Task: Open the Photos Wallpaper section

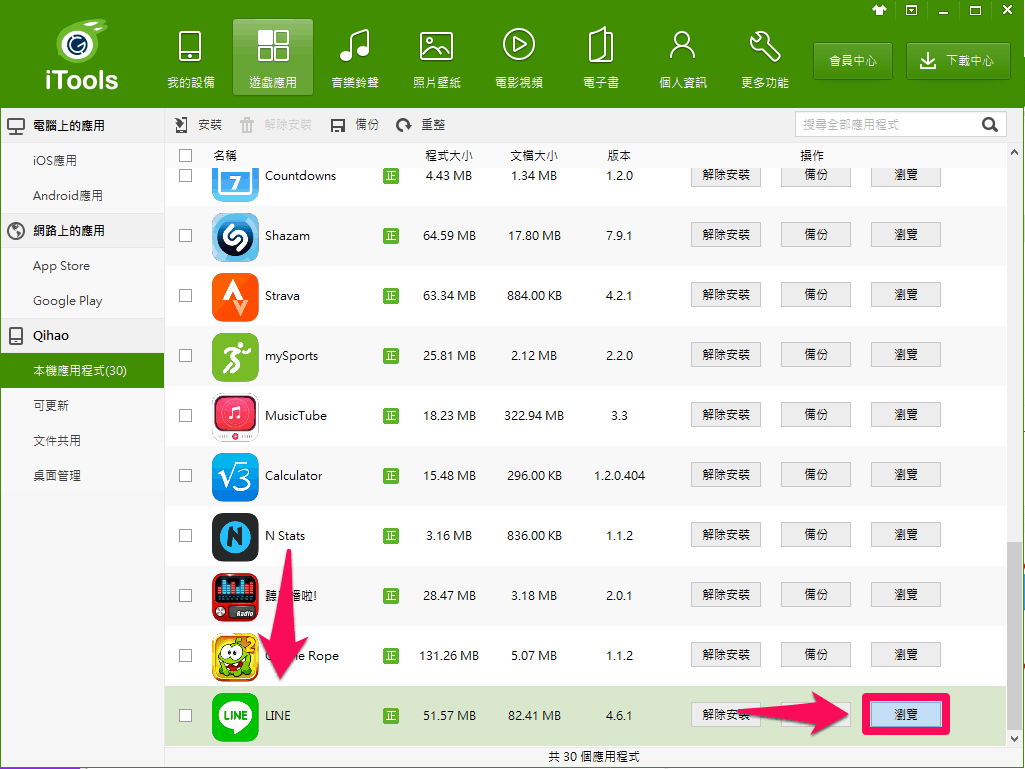Action: tap(437, 58)
